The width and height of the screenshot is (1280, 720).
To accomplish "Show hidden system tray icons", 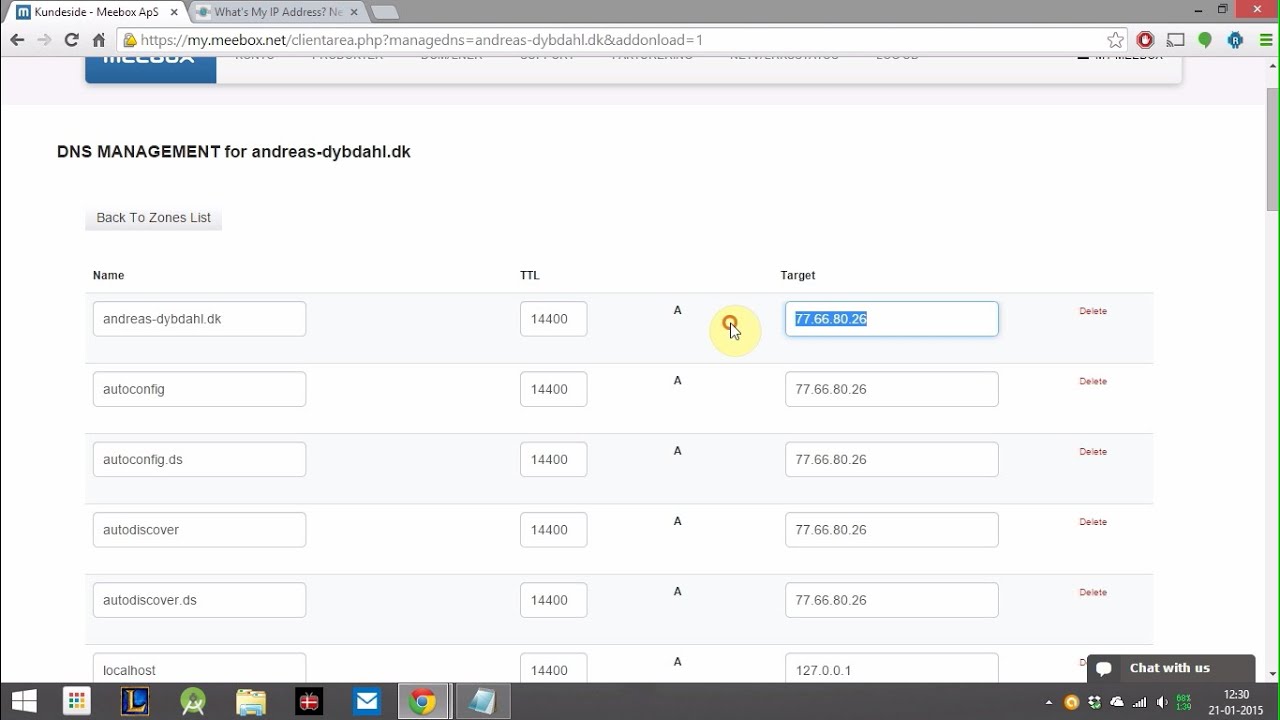I will tap(1048, 702).
